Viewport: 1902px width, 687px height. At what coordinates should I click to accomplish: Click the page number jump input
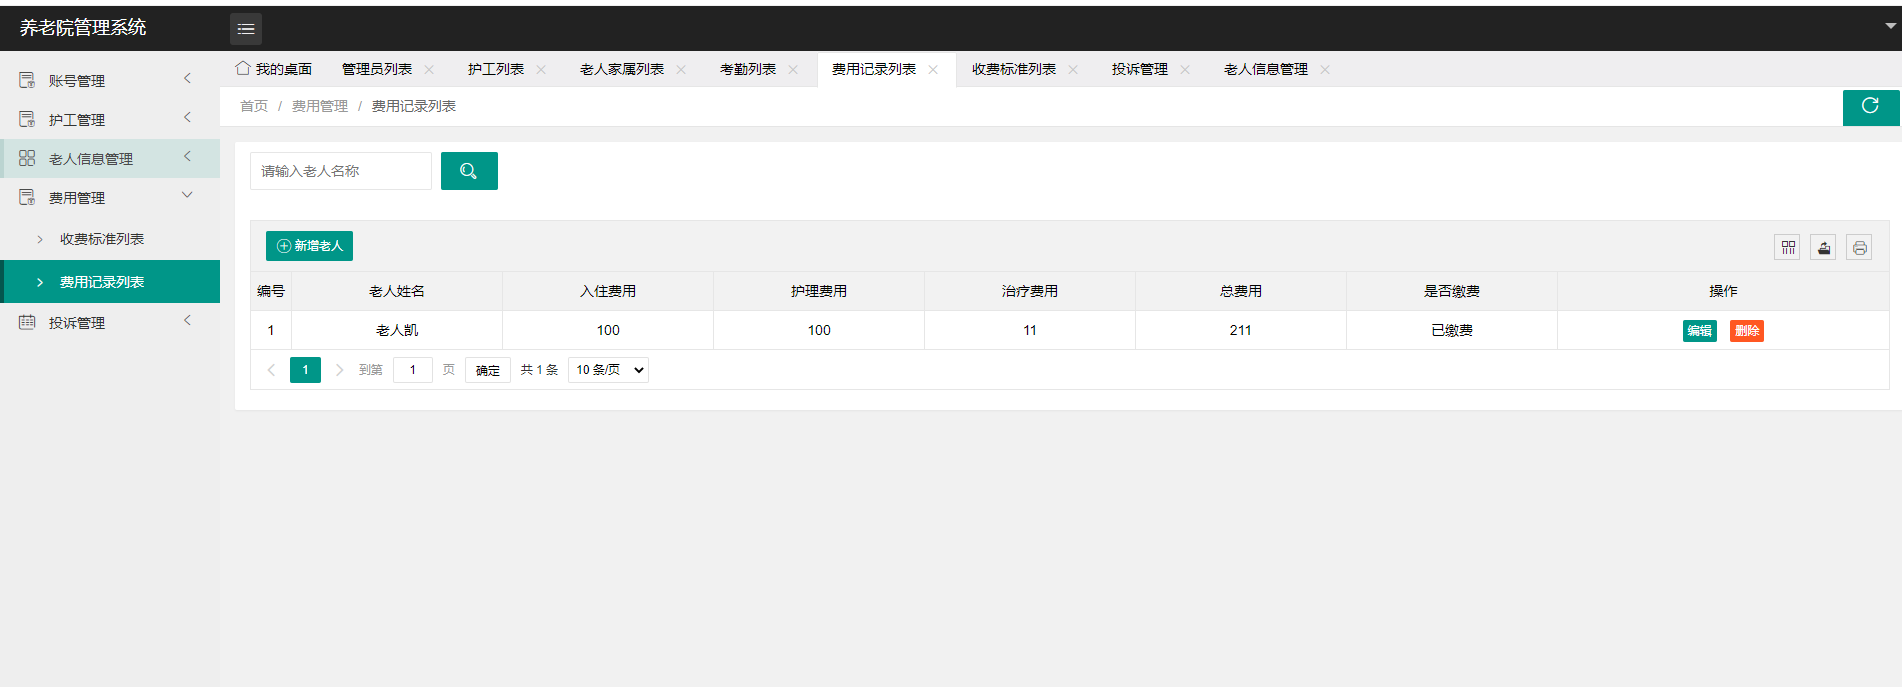413,370
